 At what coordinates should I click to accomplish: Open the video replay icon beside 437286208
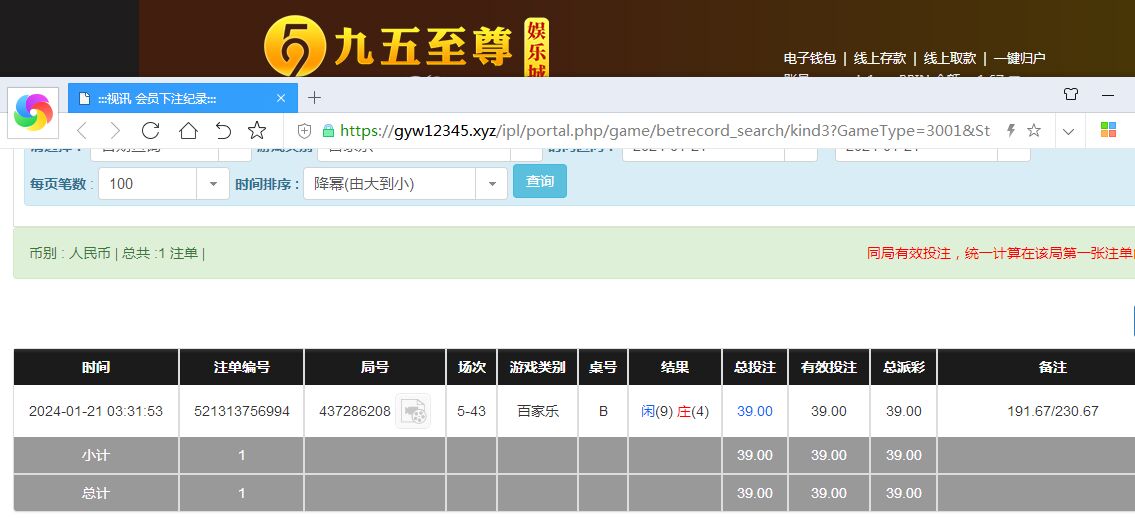[412, 411]
